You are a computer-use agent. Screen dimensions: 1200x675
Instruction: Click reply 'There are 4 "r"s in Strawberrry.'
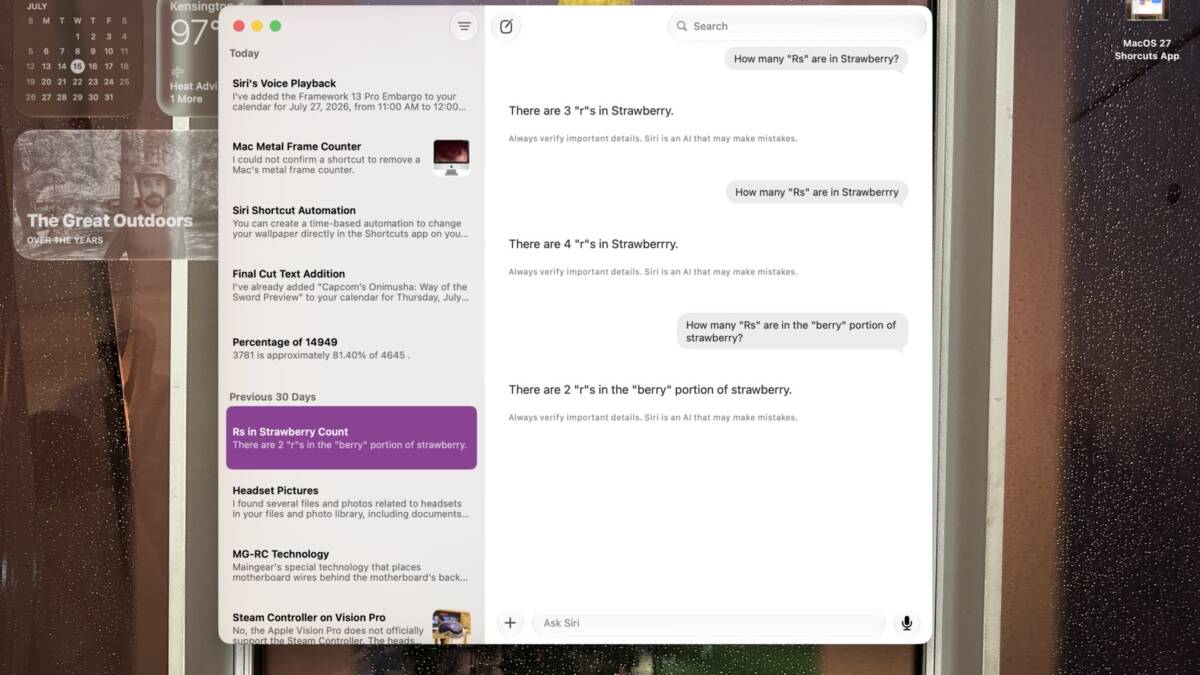[x=593, y=244]
